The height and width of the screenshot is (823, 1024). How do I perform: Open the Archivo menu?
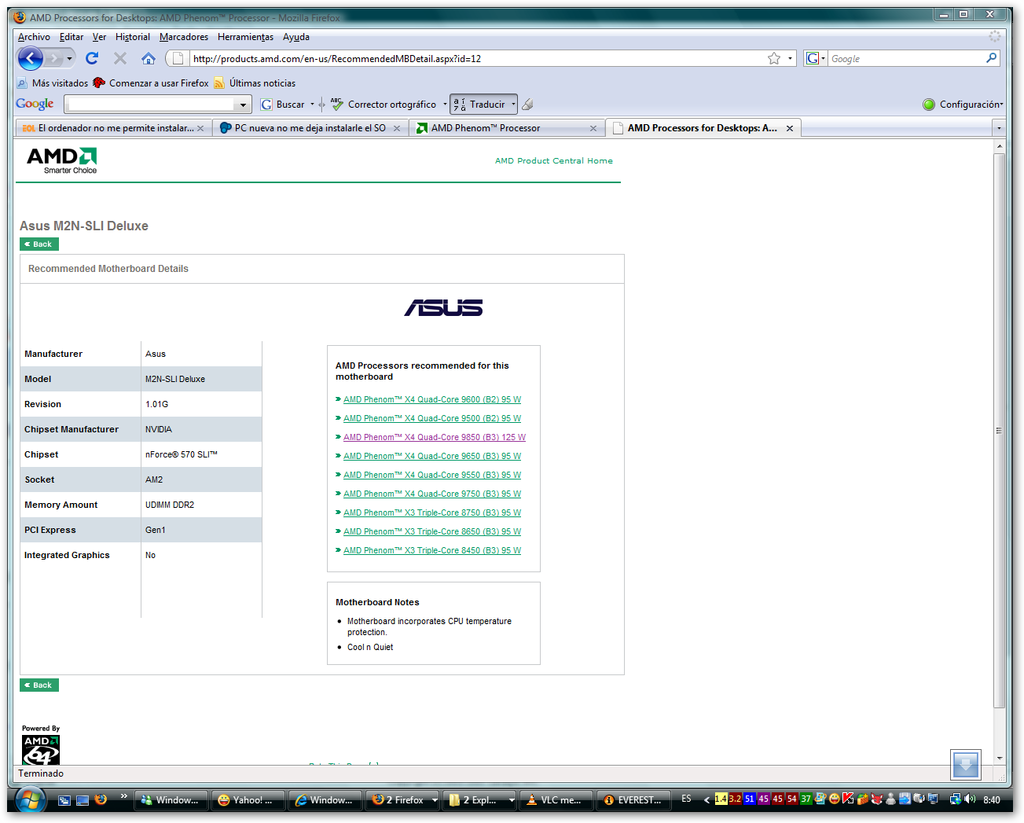point(34,37)
